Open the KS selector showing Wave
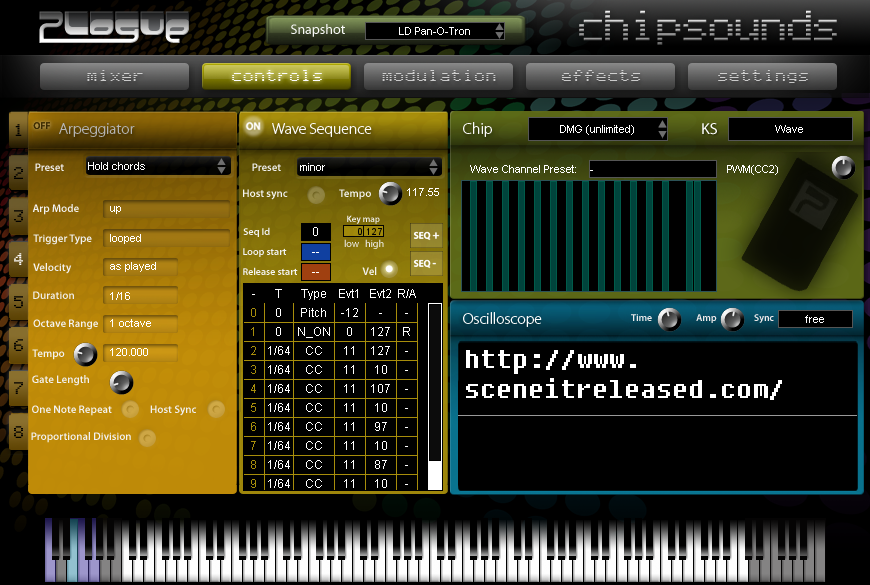Viewport: 870px width, 585px height. click(790, 129)
